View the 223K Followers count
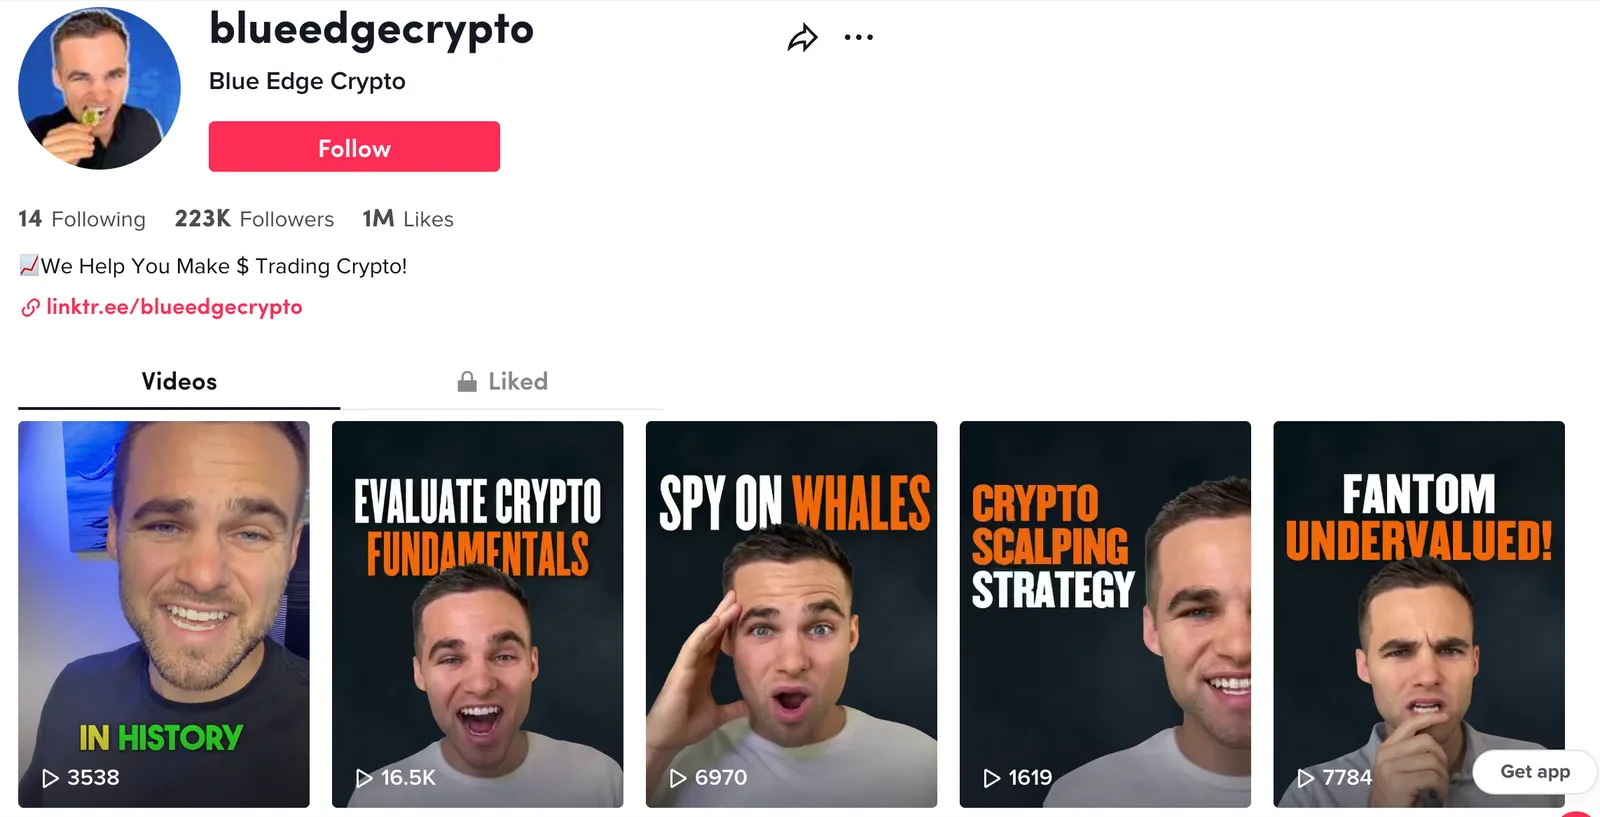Viewport: 1600px width, 817px height. 254,219
